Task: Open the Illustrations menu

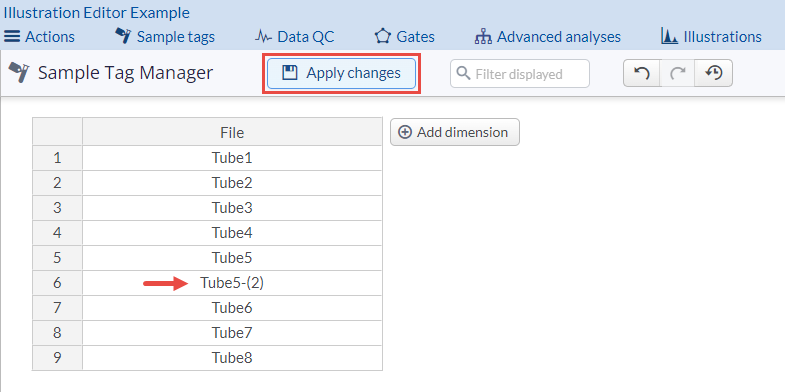Action: pyautogui.click(x=711, y=37)
